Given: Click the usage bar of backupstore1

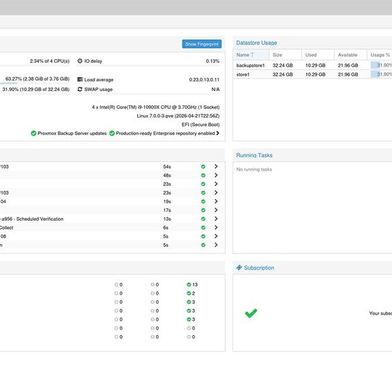Looking at the screenshot, I should (x=381, y=65).
